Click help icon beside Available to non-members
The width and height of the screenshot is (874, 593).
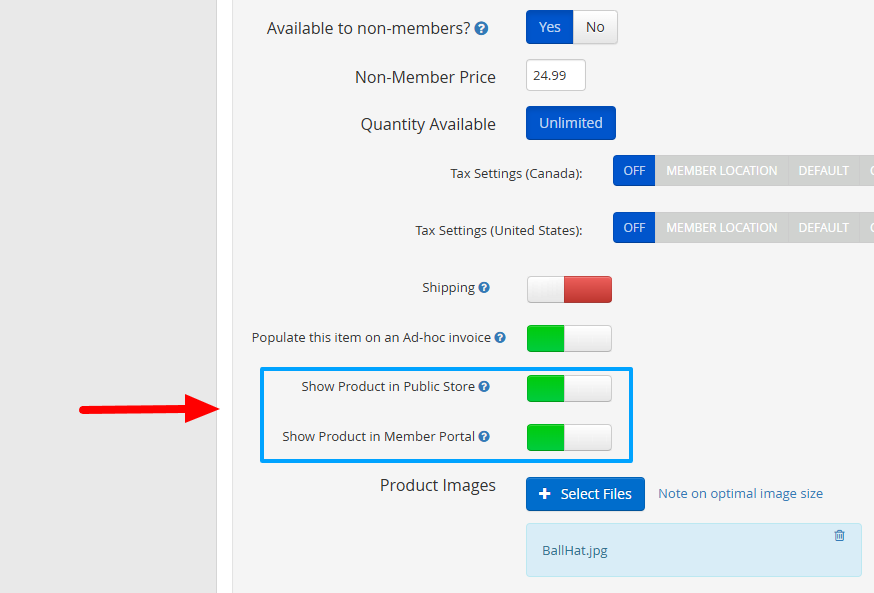pos(482,28)
